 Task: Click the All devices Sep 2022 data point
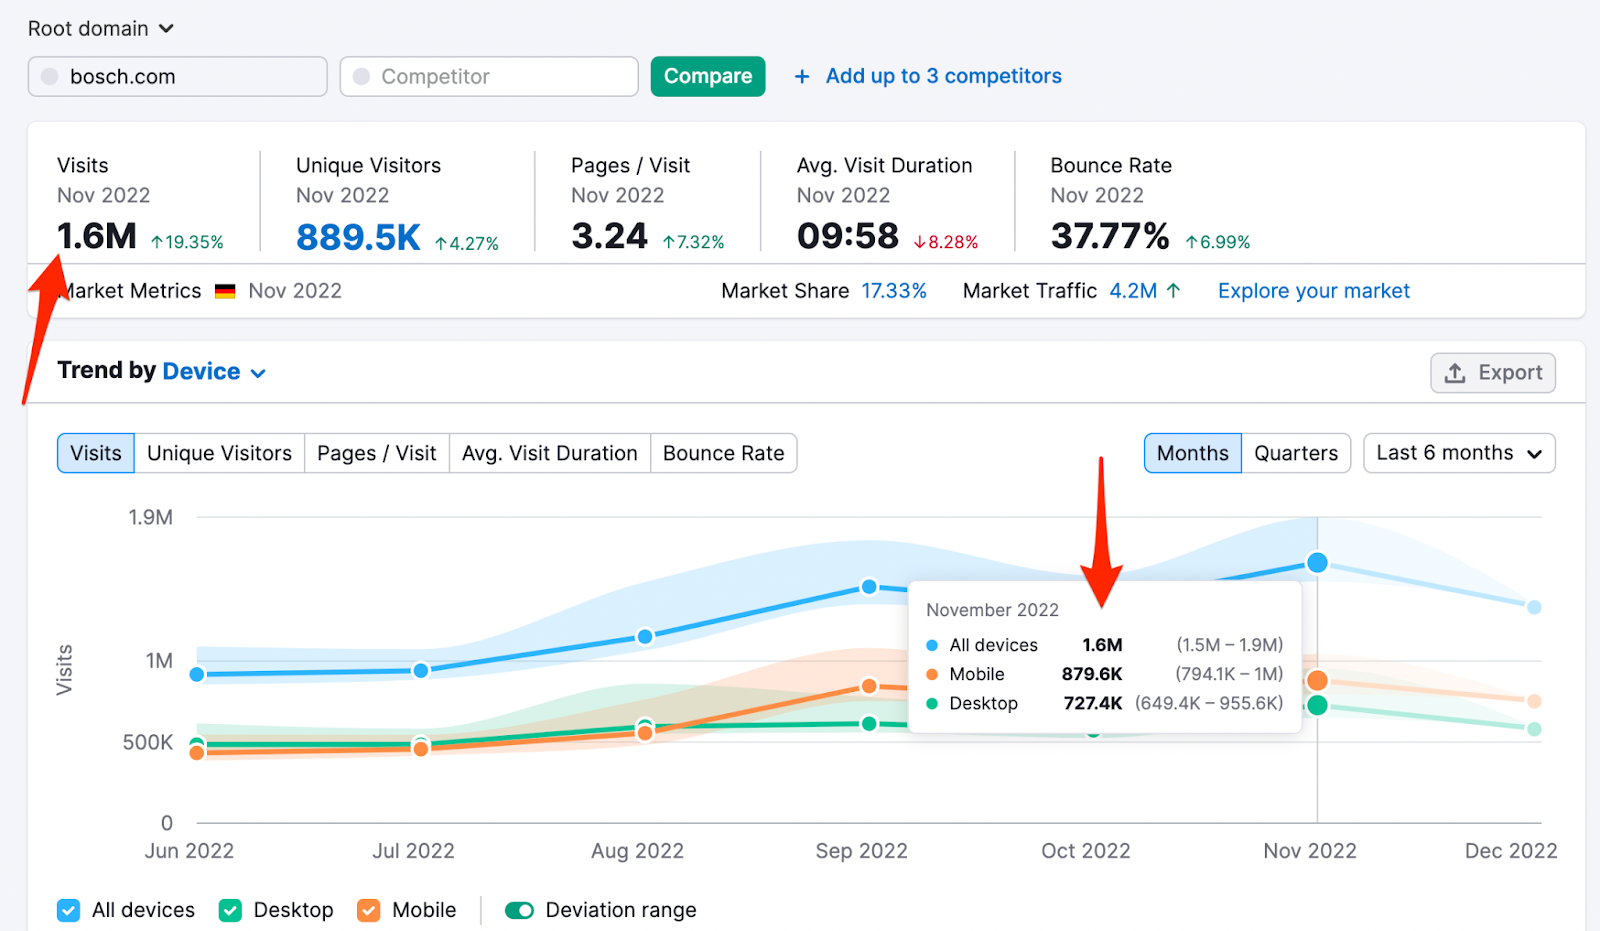click(x=869, y=587)
